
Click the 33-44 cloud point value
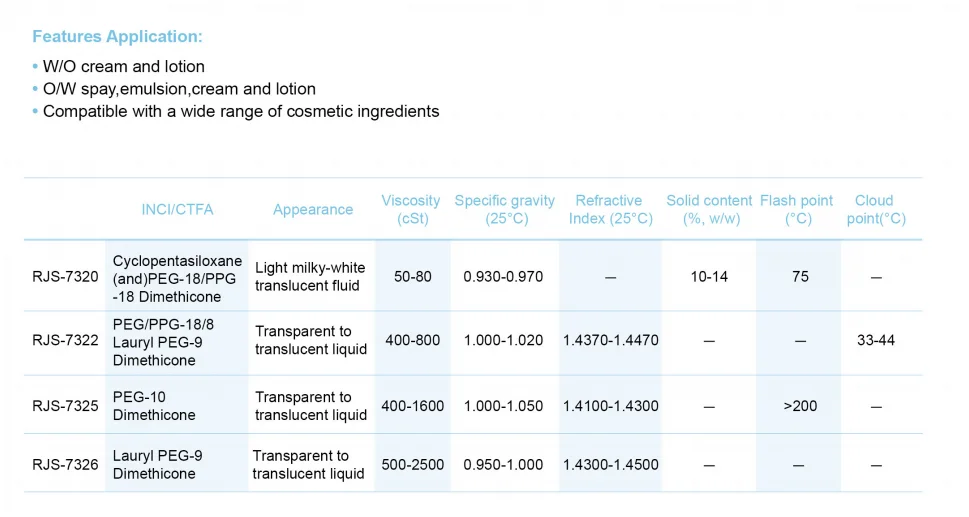[876, 340]
